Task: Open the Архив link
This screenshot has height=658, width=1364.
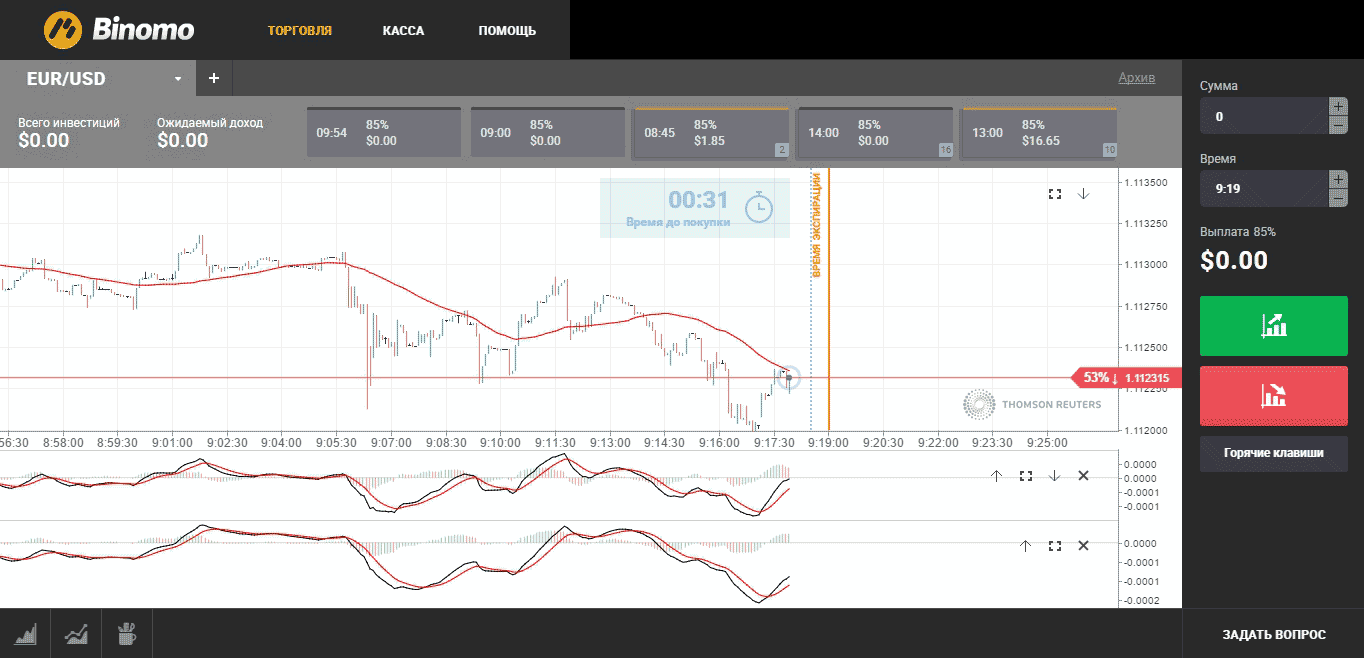Action: pyautogui.click(x=1136, y=78)
